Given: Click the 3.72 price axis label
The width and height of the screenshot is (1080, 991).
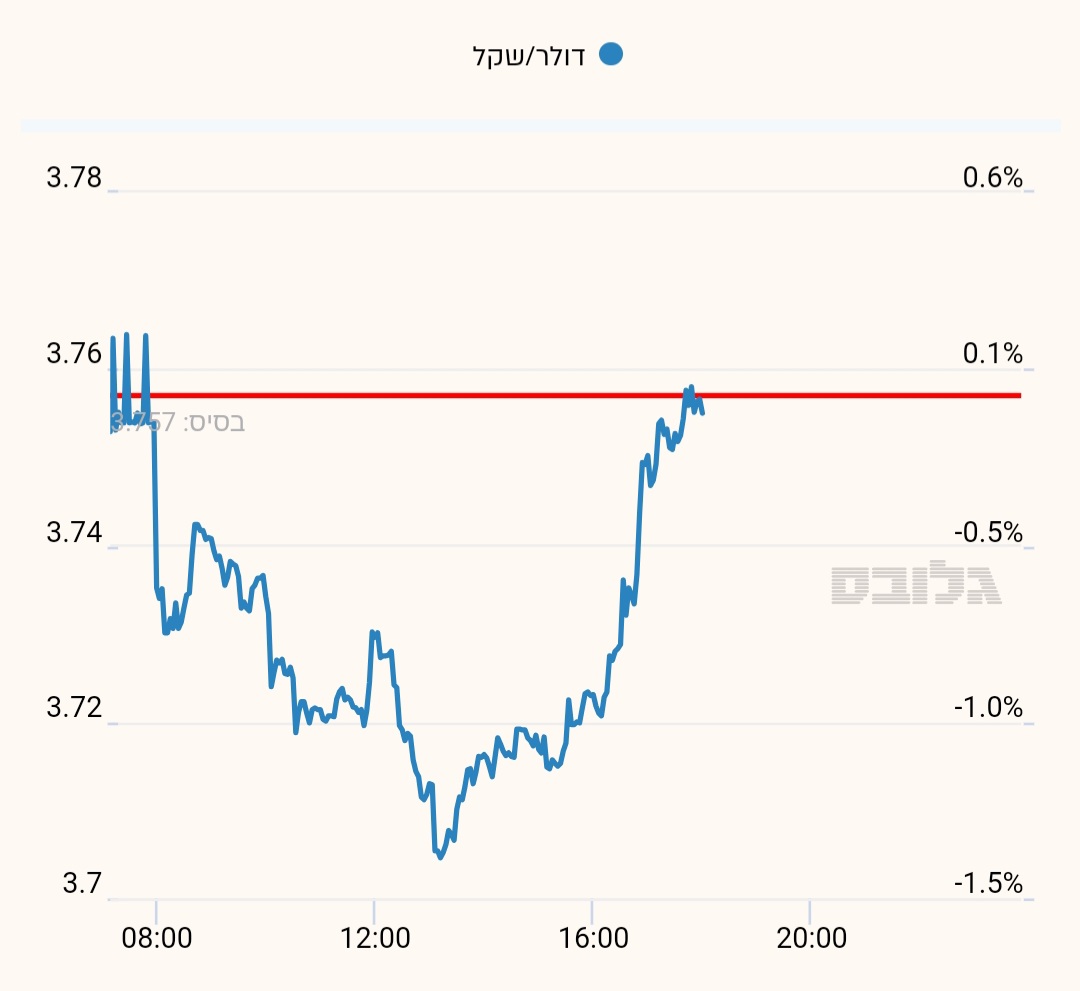Looking at the screenshot, I should pyautogui.click(x=74, y=708).
